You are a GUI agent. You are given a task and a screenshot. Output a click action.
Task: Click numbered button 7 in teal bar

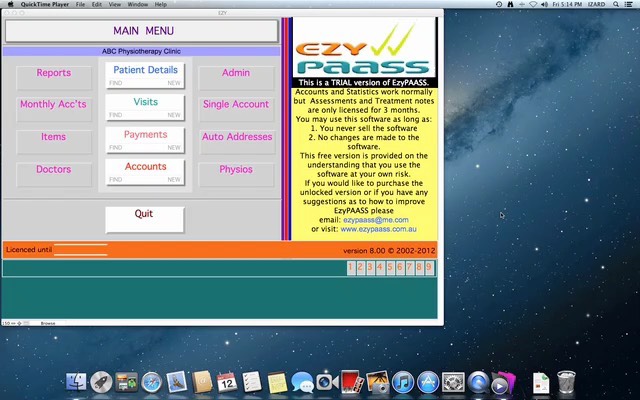tap(409, 268)
